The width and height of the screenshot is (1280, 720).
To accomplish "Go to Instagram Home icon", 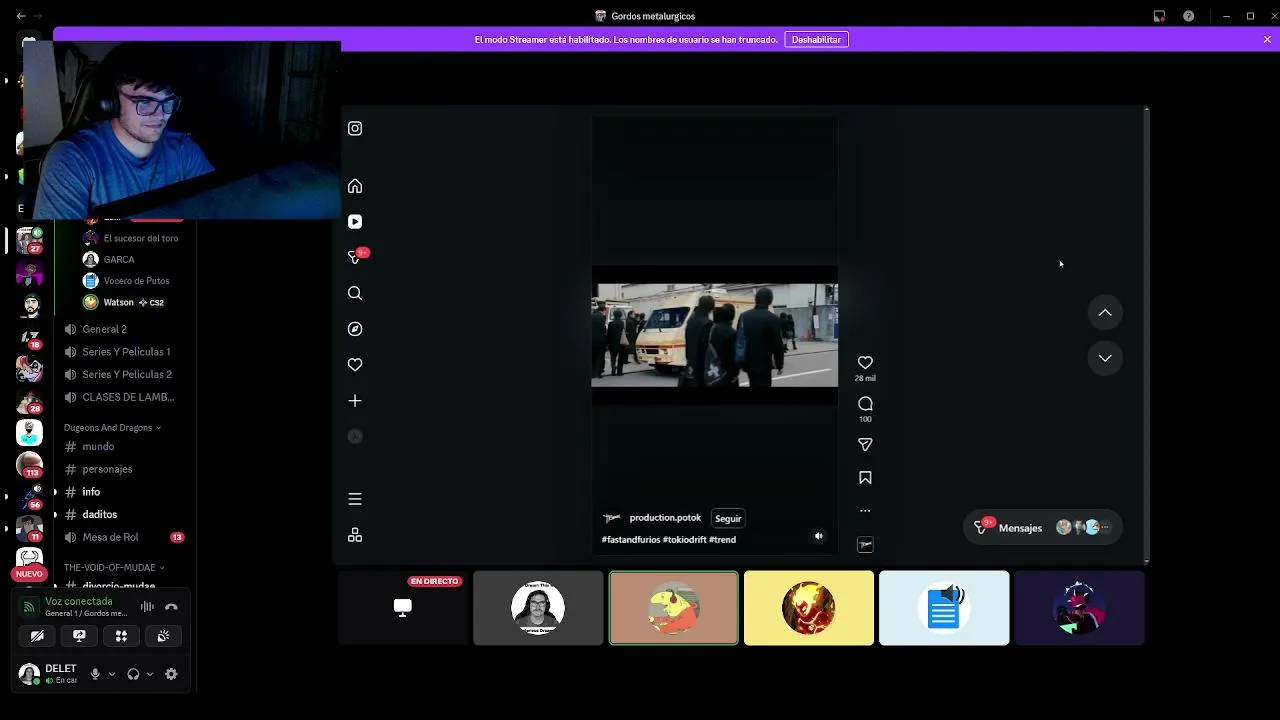I will (355, 186).
